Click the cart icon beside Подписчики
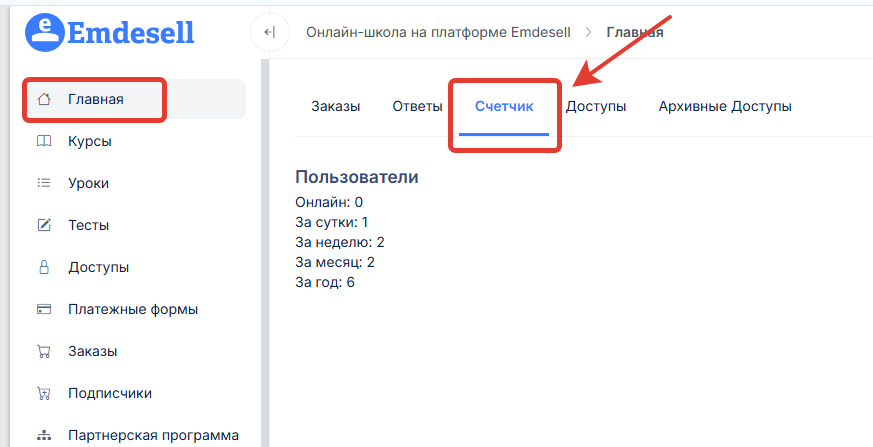 tap(44, 393)
